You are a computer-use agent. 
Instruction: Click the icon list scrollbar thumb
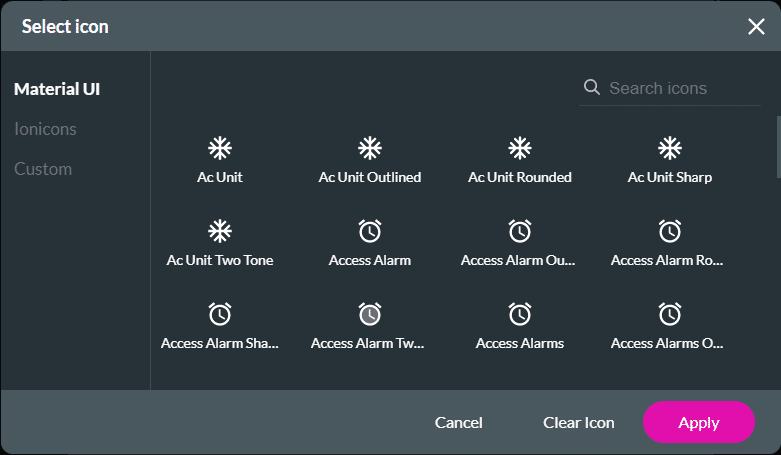(x=779, y=147)
